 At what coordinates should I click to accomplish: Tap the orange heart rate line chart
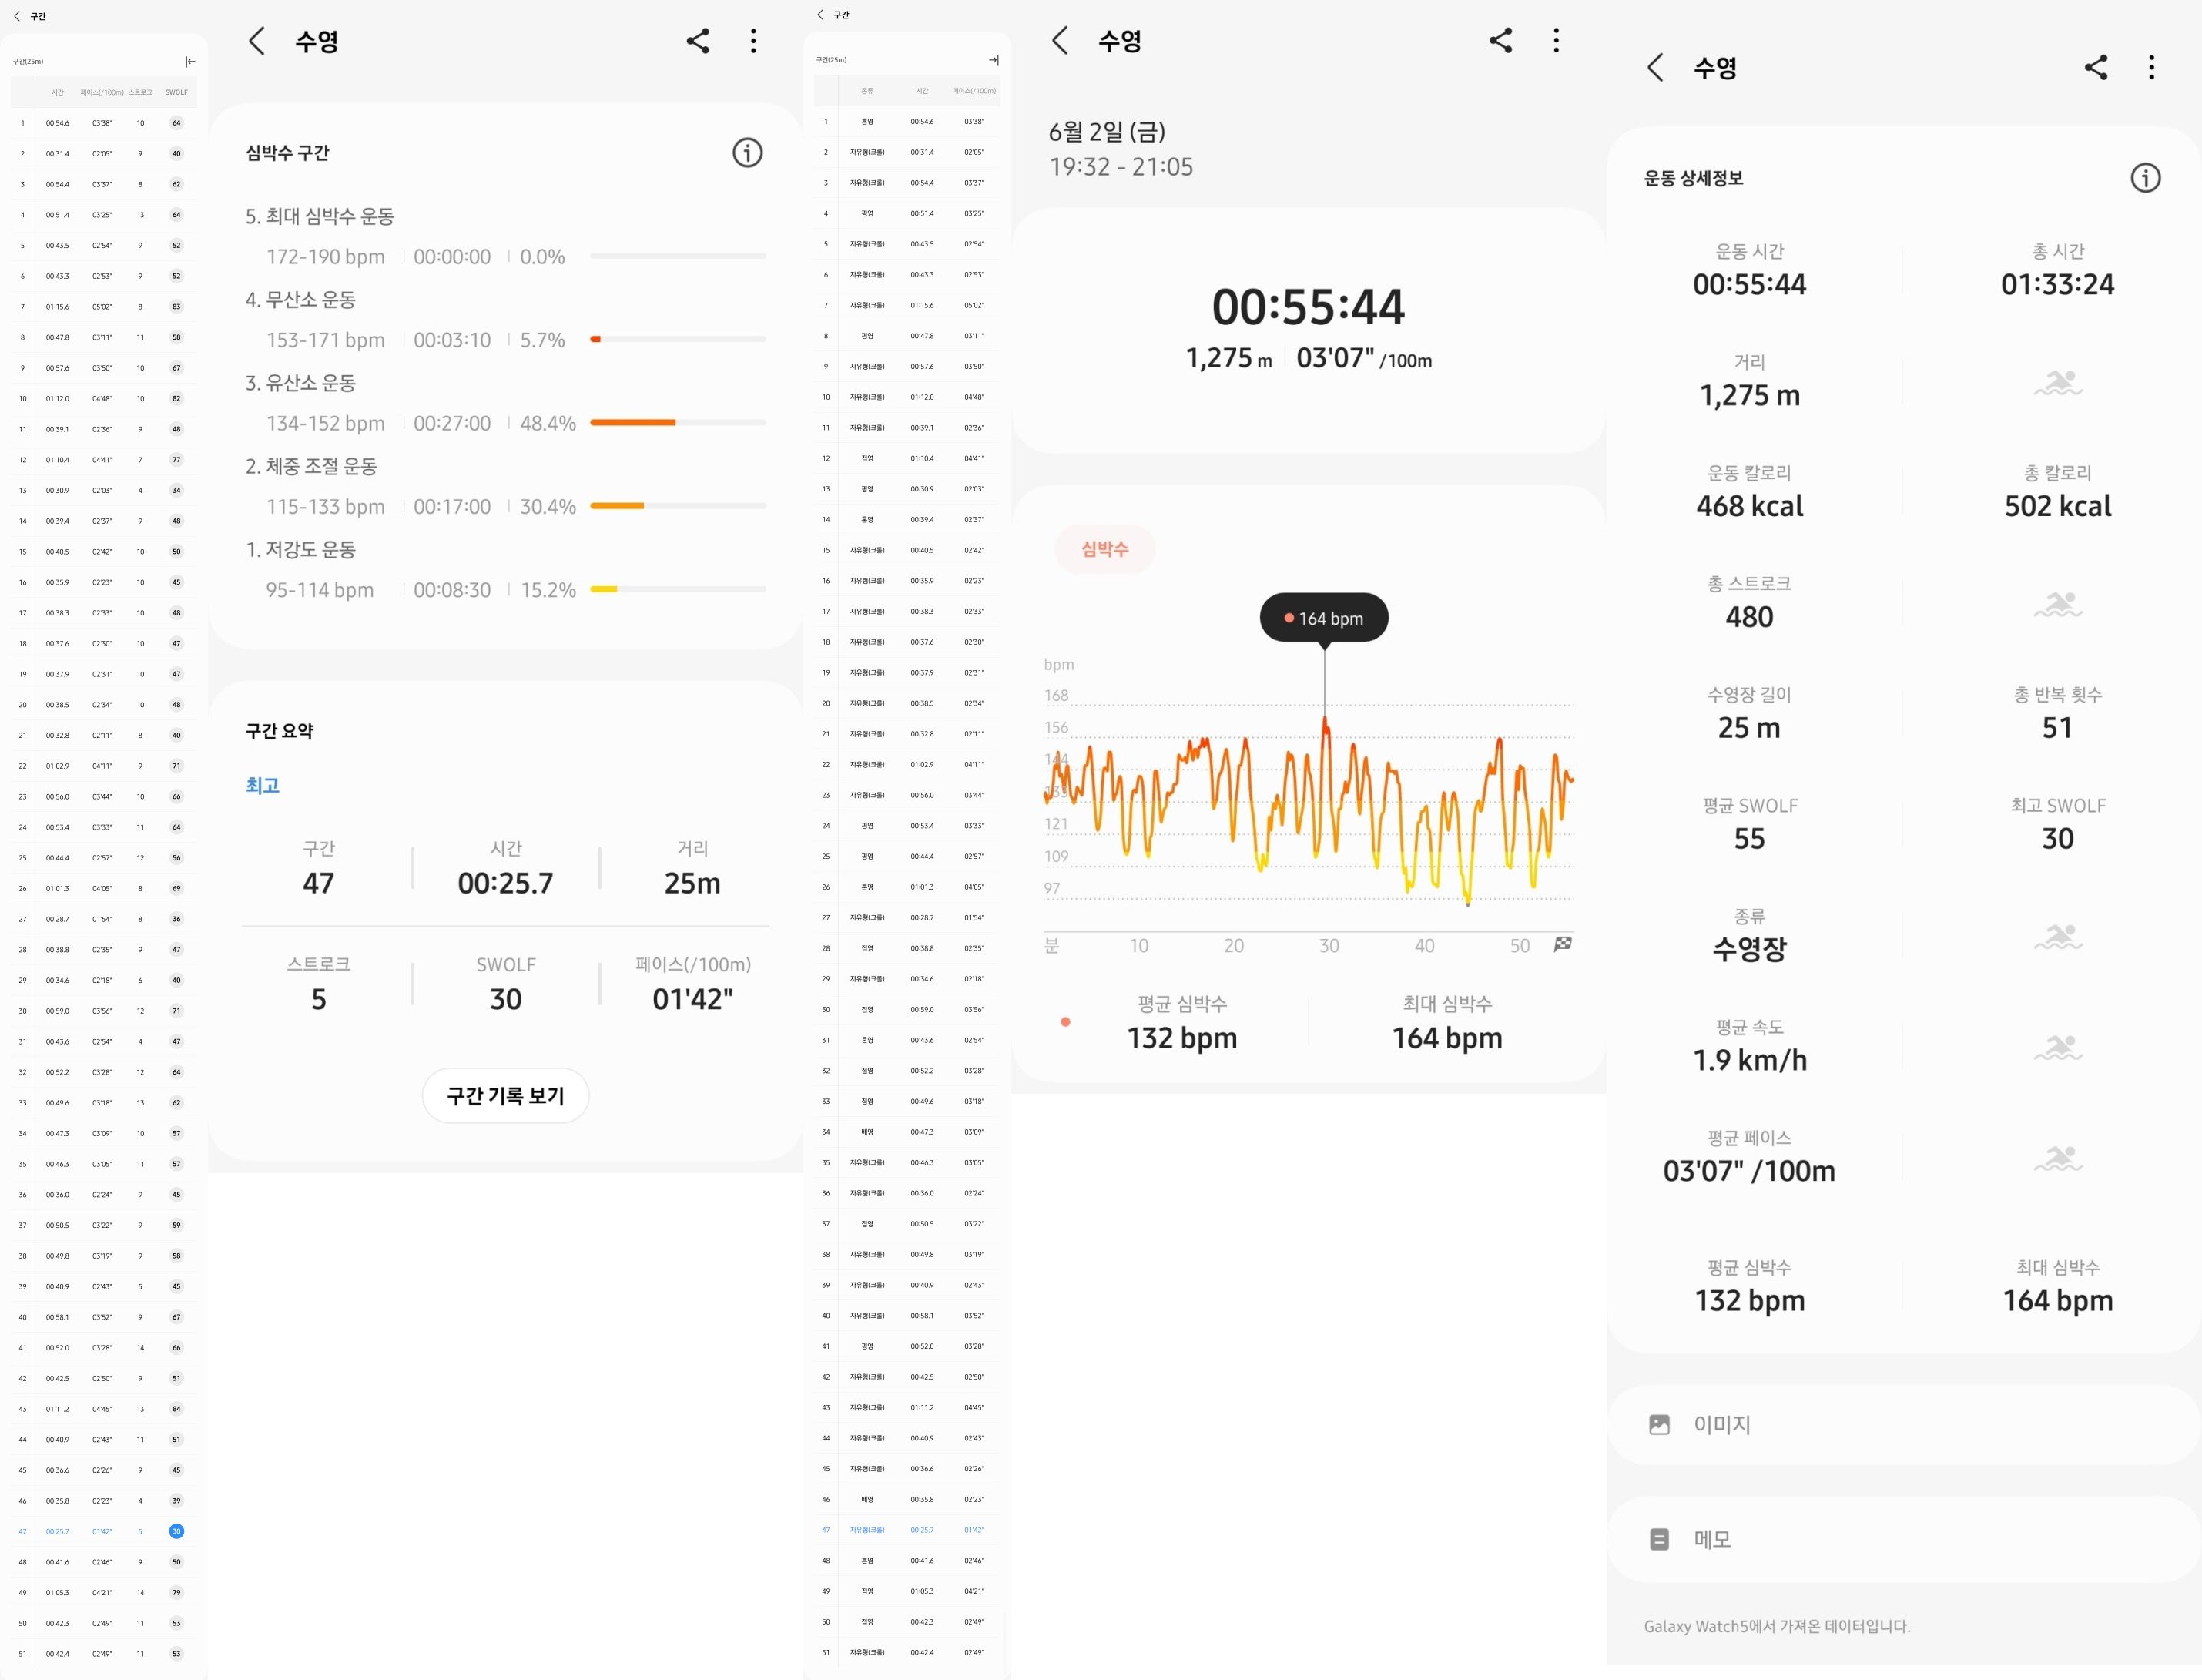point(1308,810)
